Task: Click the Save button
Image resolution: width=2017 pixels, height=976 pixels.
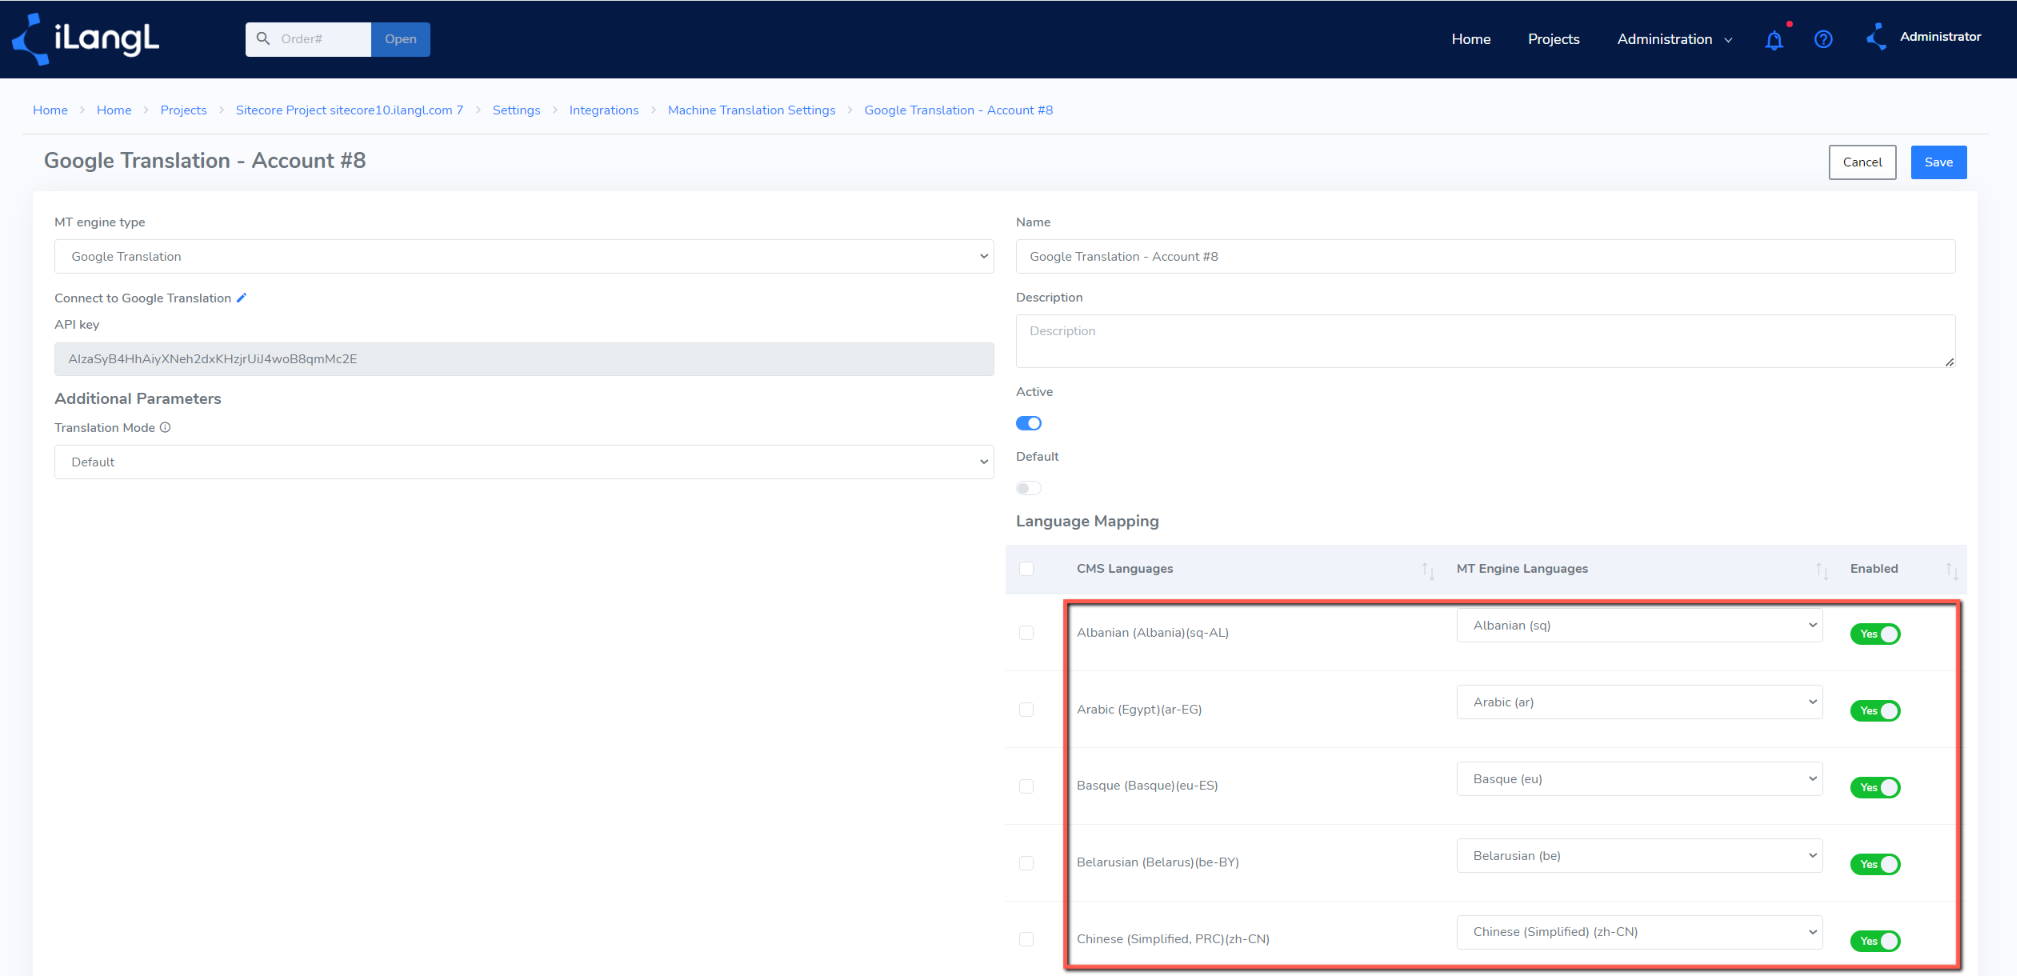Action: click(1938, 162)
